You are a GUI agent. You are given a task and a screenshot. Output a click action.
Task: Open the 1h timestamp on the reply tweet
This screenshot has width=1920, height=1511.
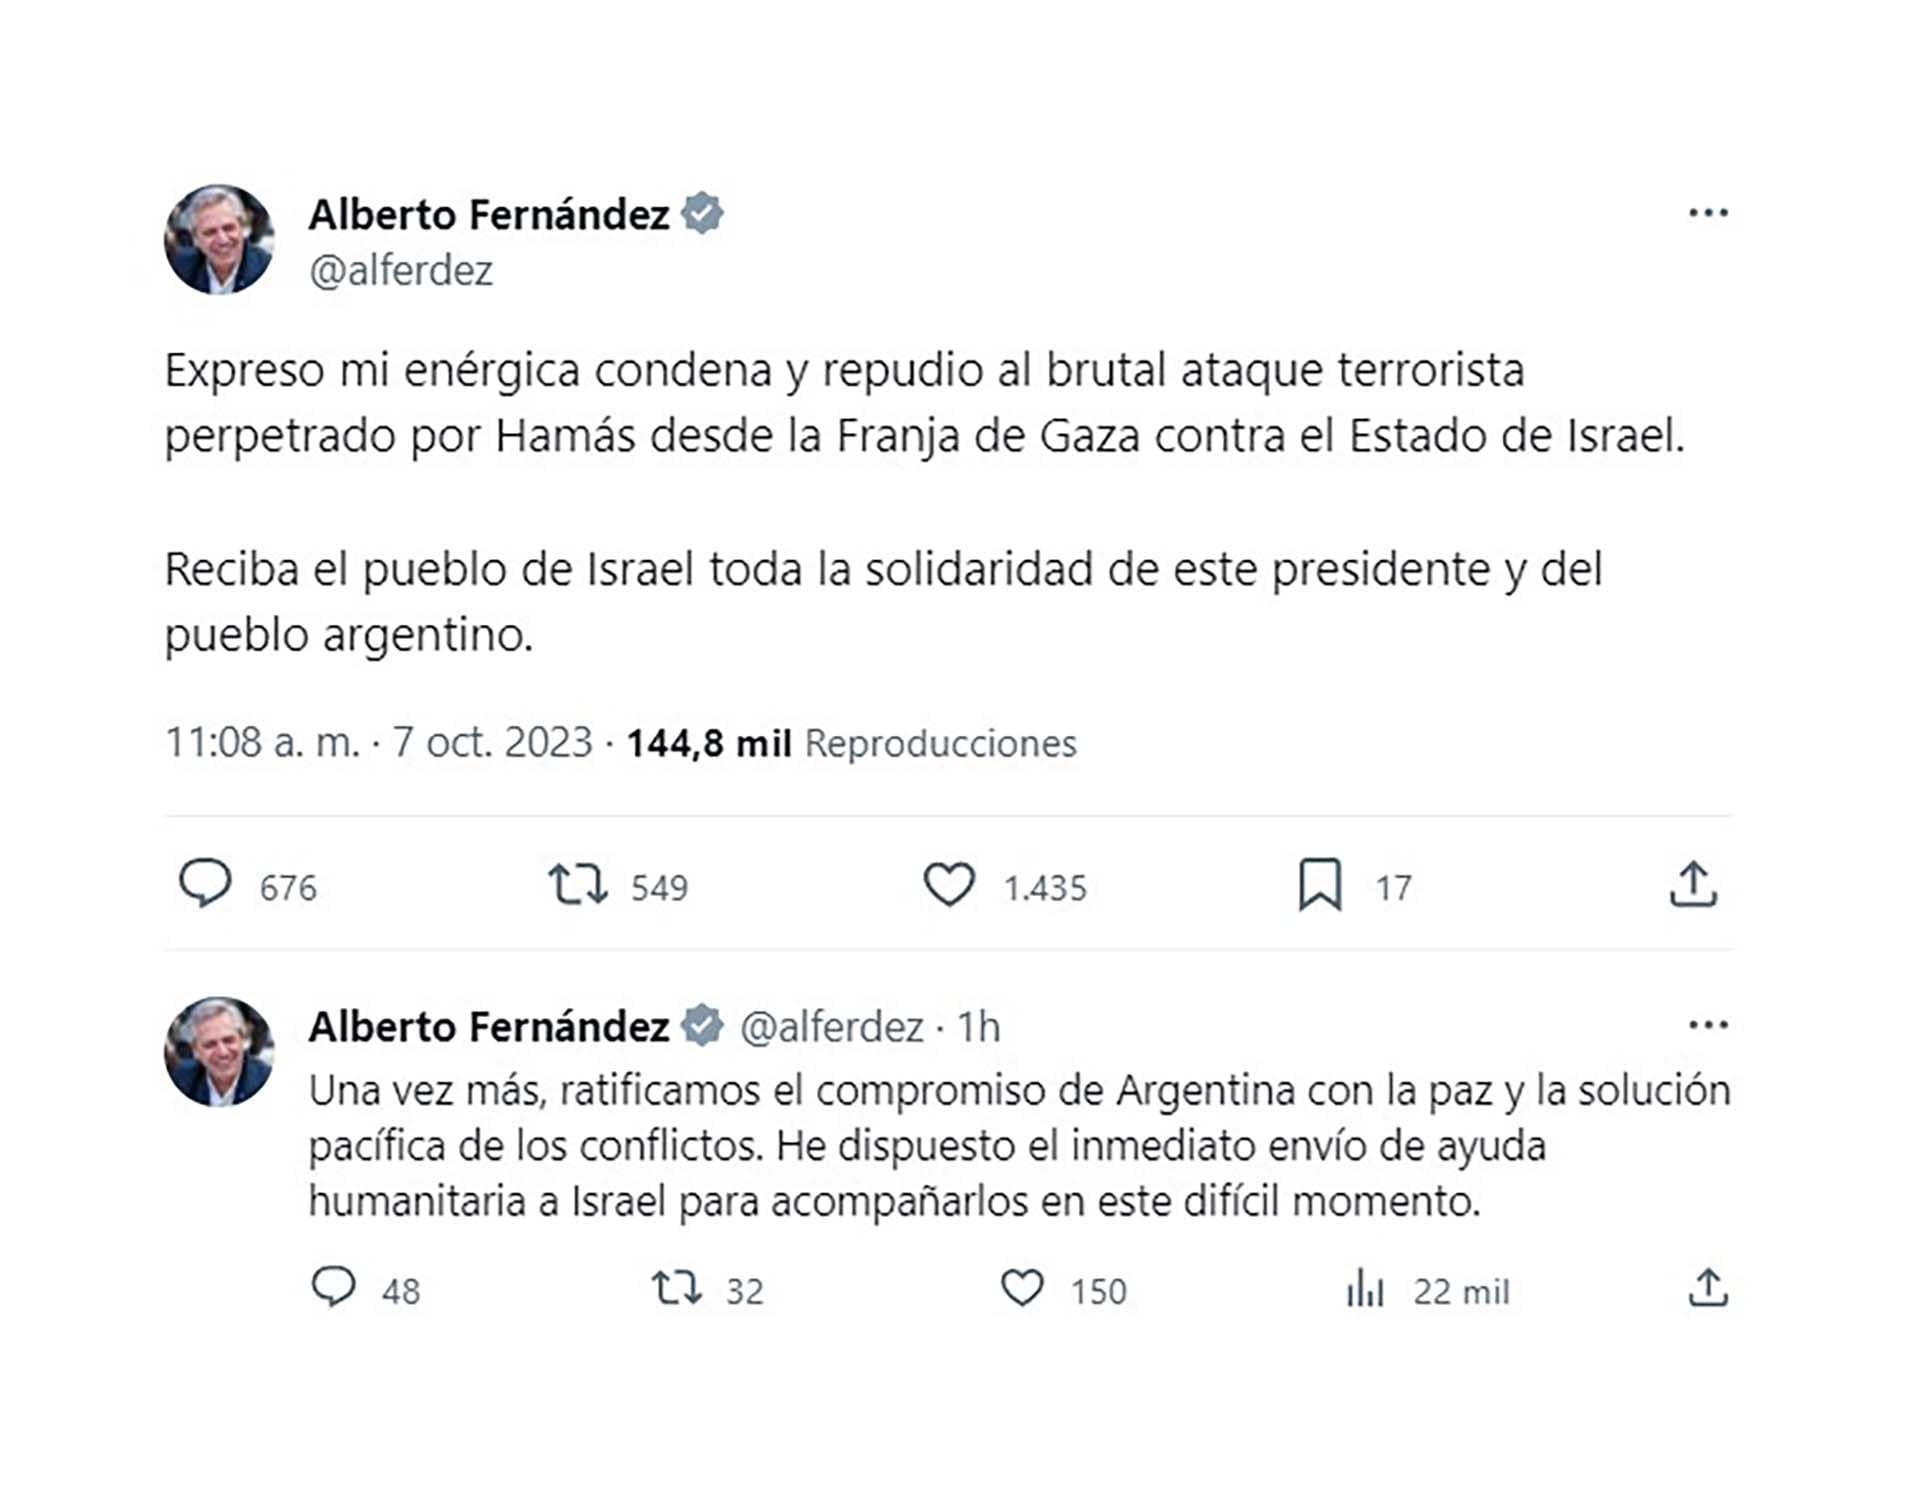(x=979, y=1027)
